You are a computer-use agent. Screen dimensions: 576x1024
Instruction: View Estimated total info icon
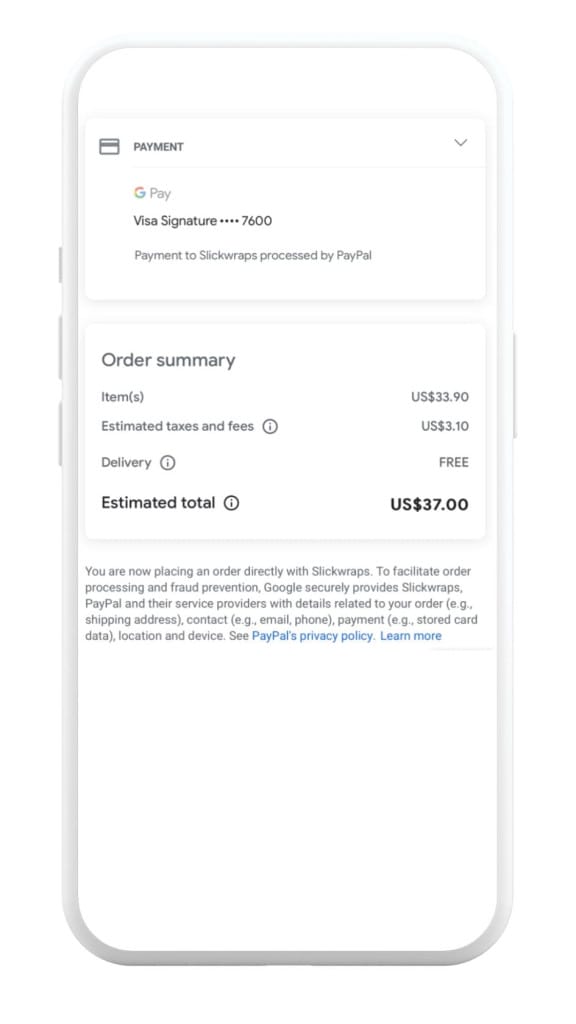231,503
